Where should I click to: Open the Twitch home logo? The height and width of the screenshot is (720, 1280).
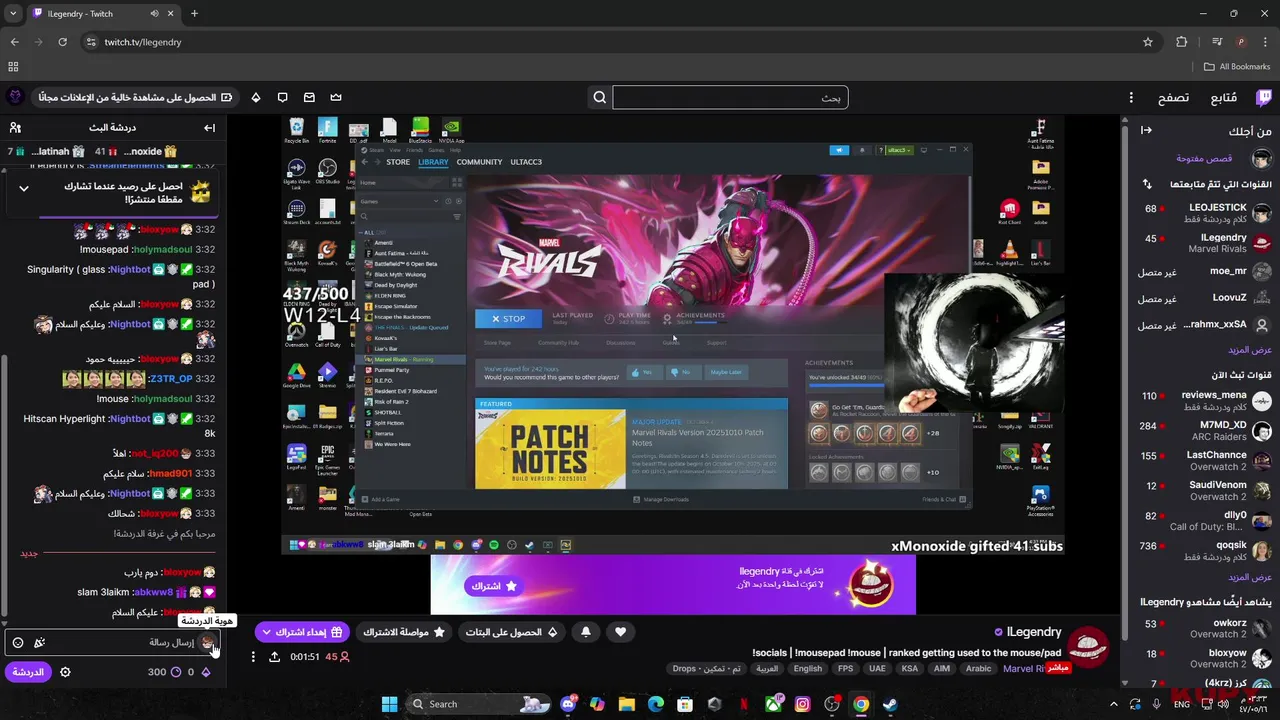tap(1264, 97)
